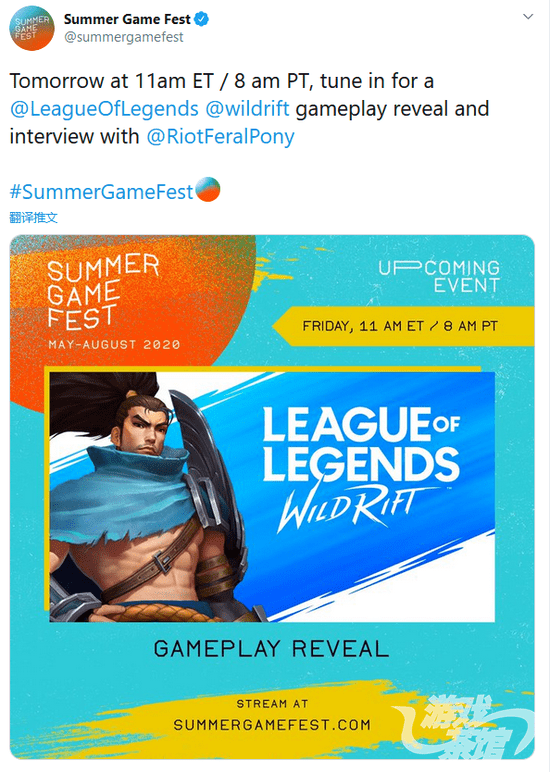This screenshot has height=772, width=550.
Task: Open the #SummerGameFest hashtag
Action: pyautogui.click(x=101, y=192)
